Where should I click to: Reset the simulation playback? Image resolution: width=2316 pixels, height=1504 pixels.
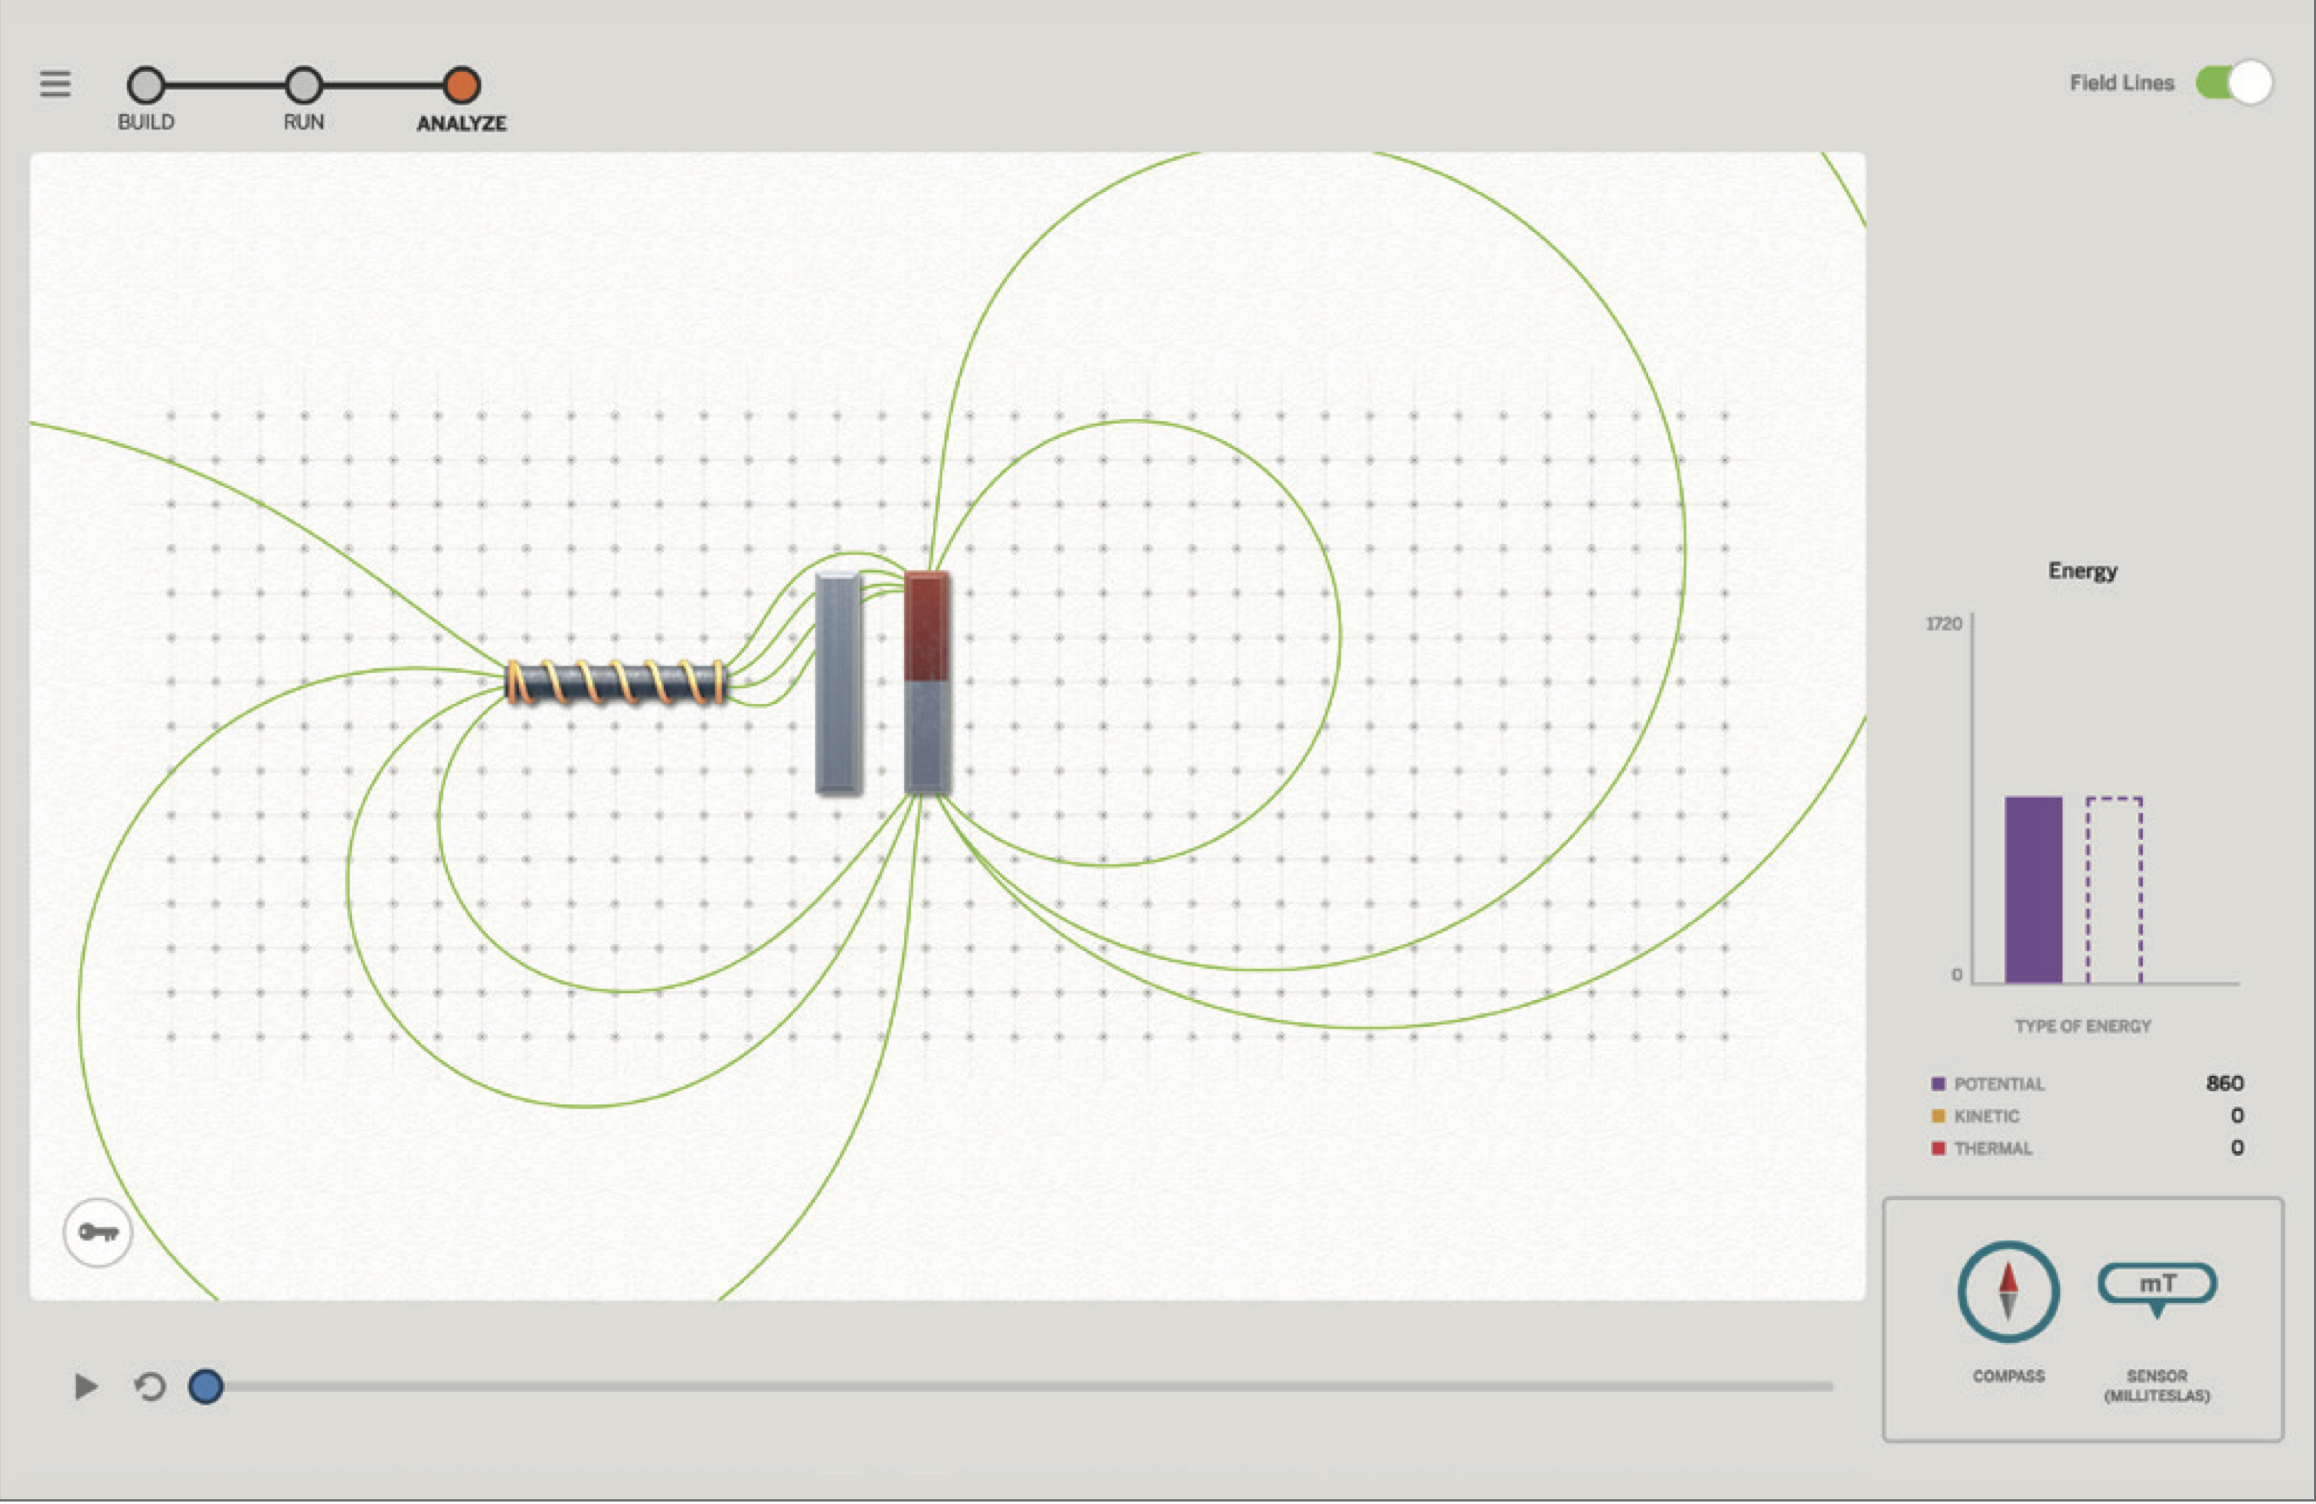(x=150, y=1387)
